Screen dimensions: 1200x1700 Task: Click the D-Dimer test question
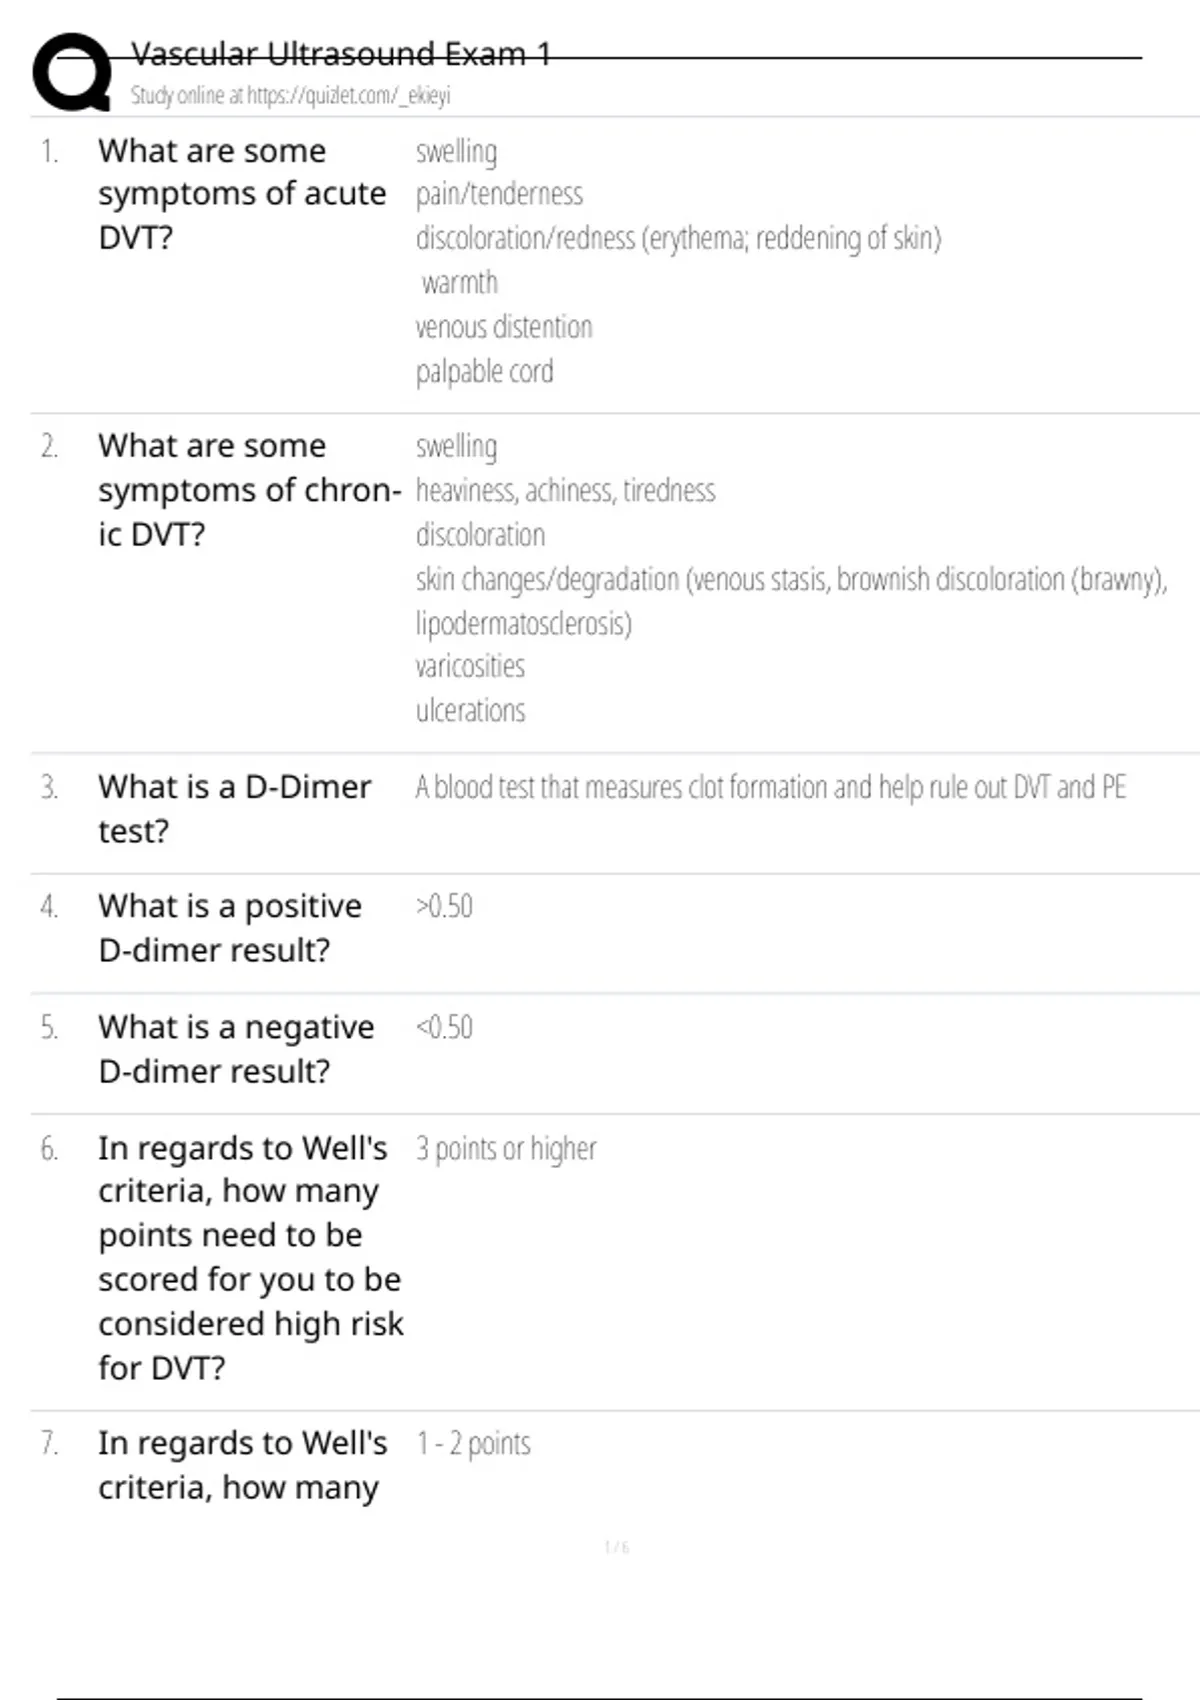[x=235, y=809]
